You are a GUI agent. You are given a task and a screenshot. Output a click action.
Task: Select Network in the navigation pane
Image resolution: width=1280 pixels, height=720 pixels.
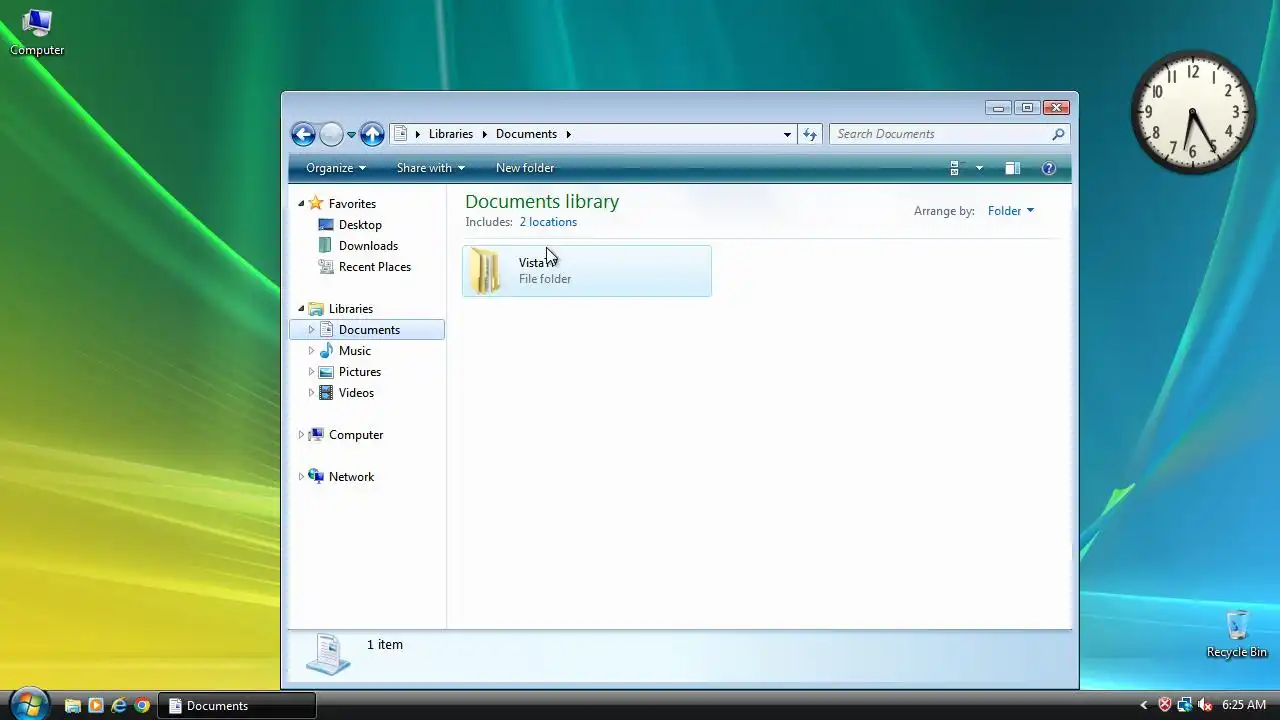click(x=351, y=477)
